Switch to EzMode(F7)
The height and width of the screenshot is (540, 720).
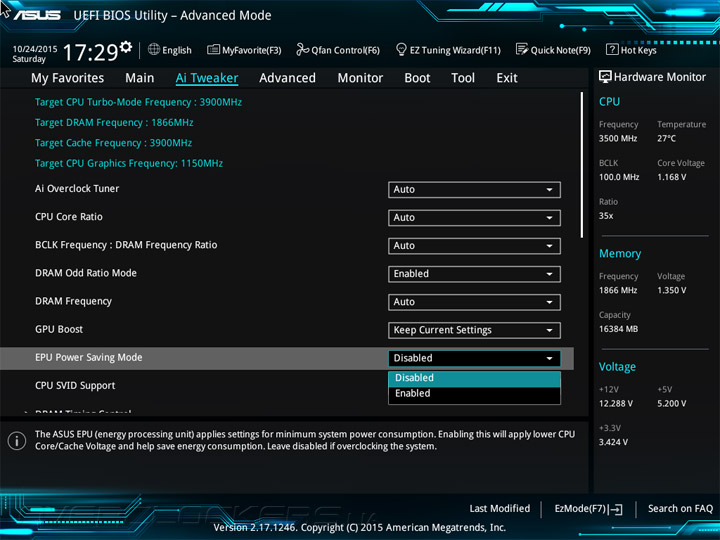click(588, 509)
